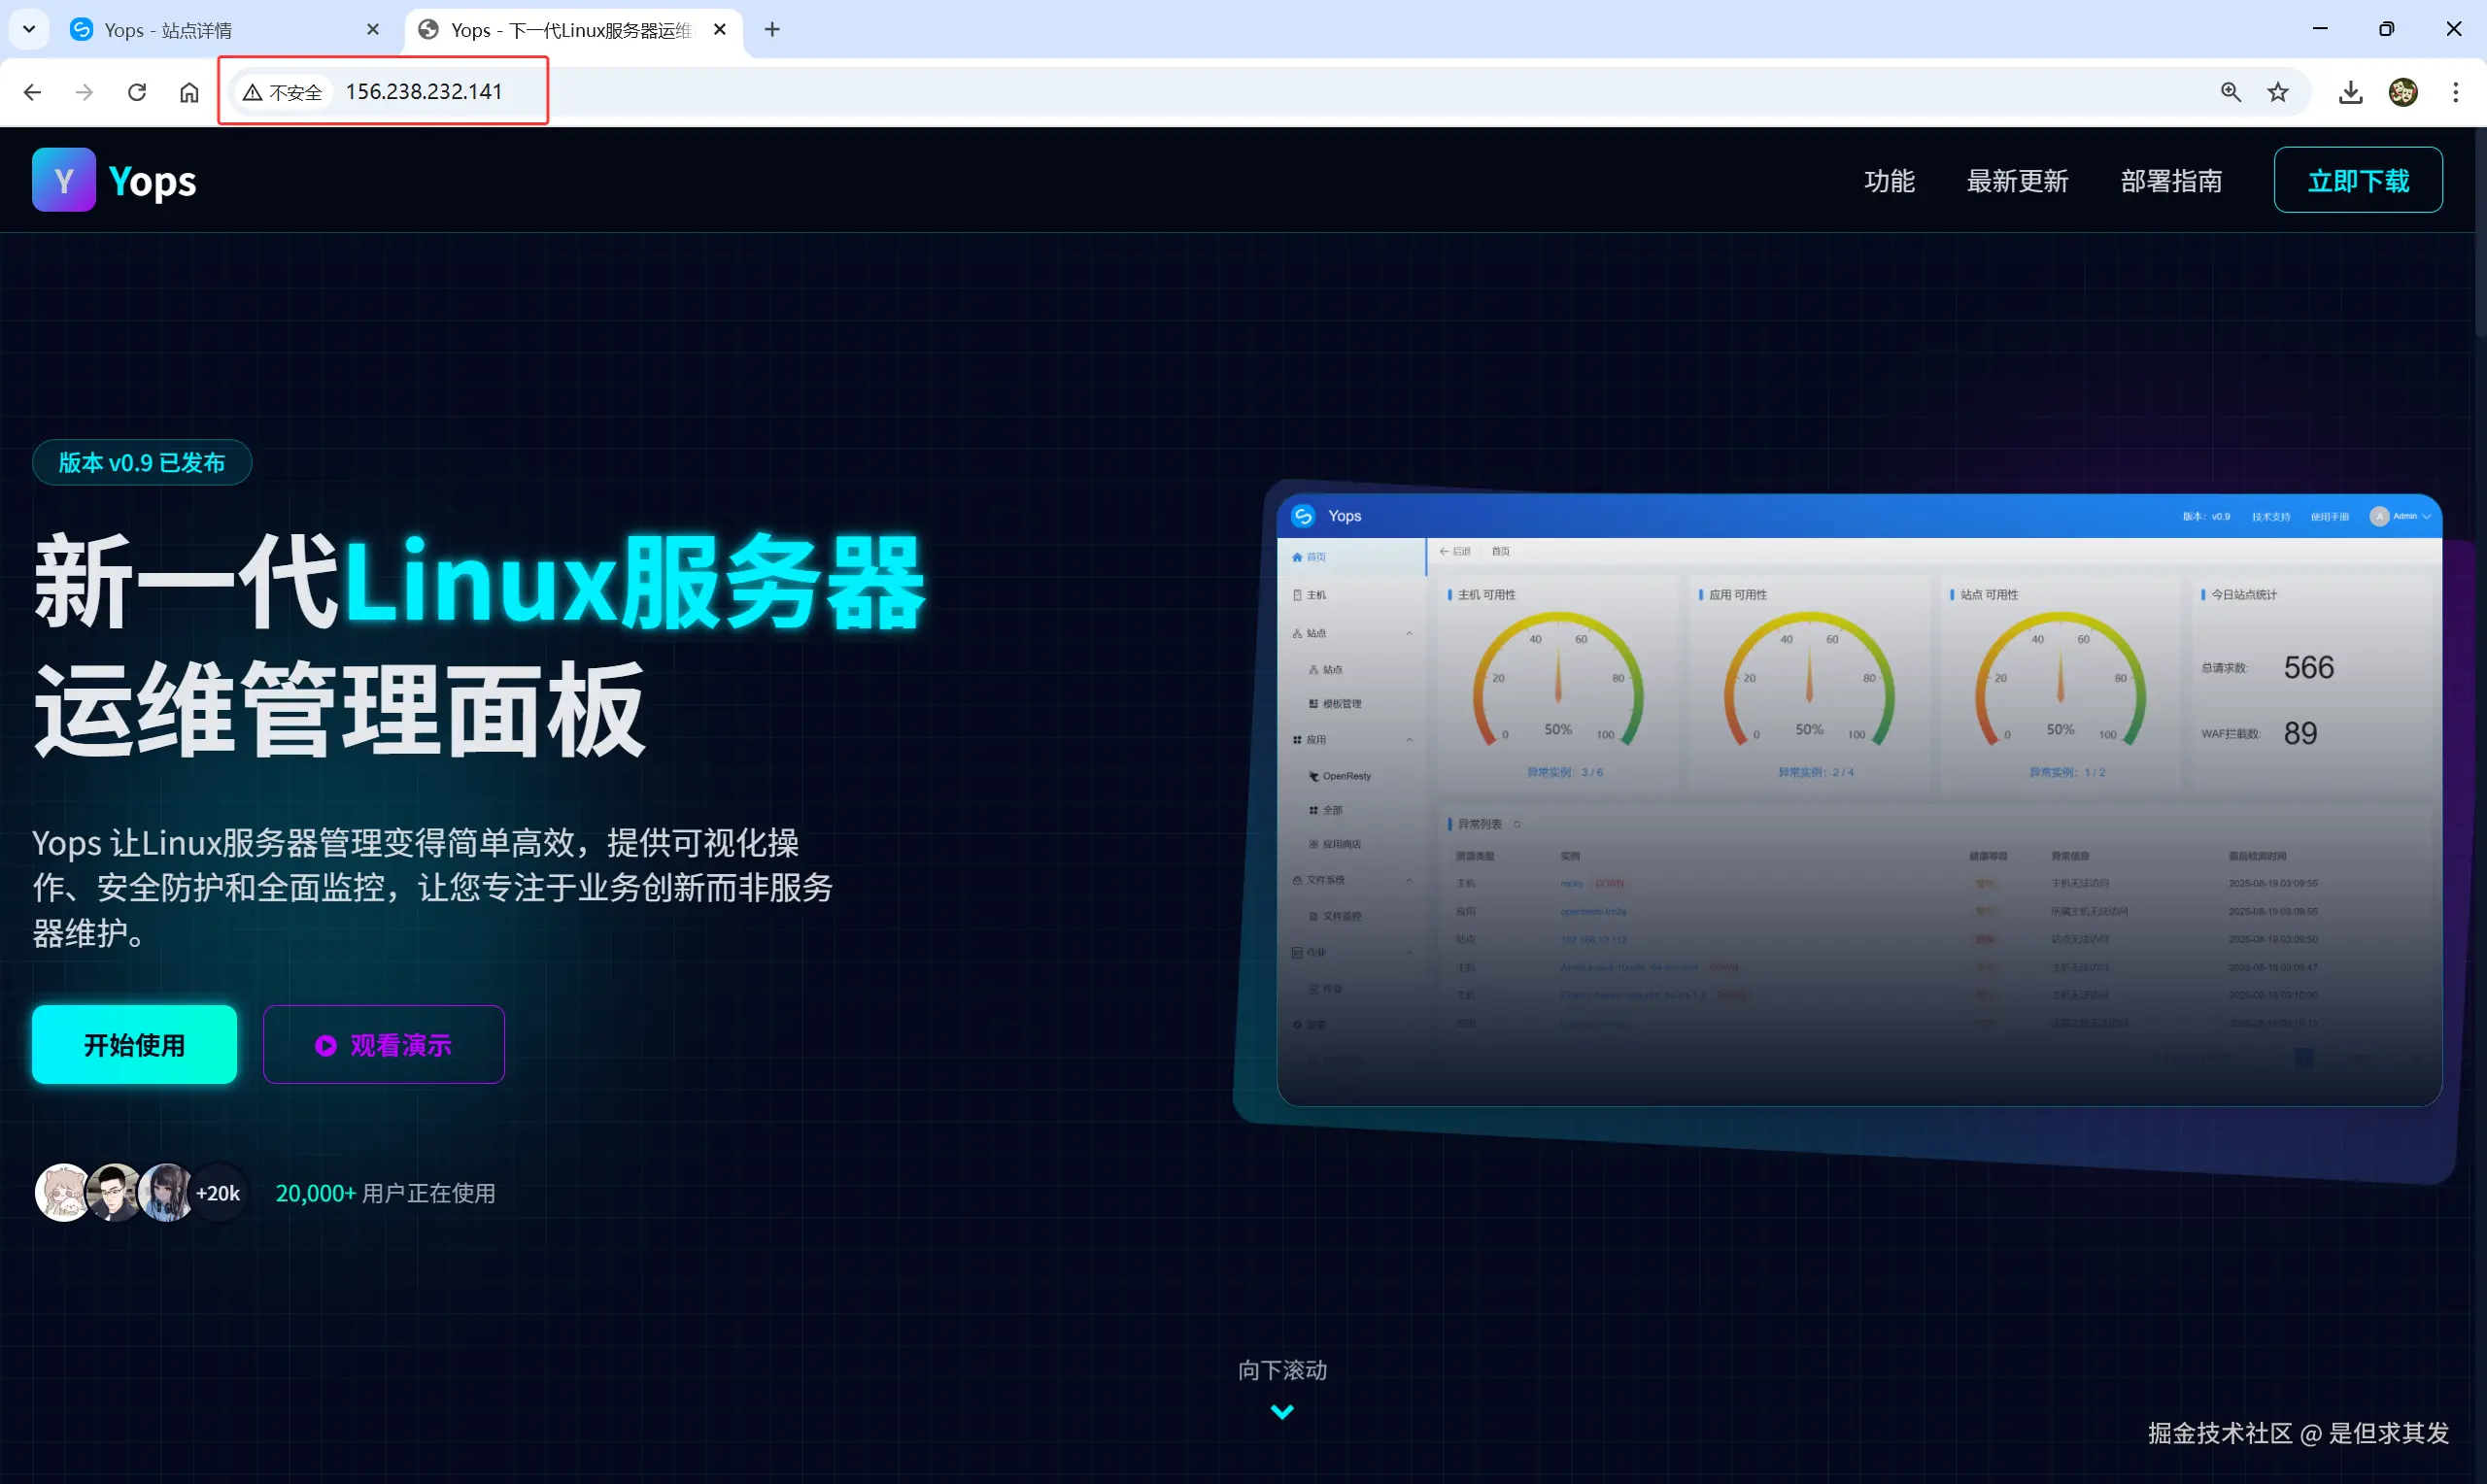Click the scroll-down chevron arrow
The height and width of the screenshot is (1484, 2487).
click(1281, 1411)
